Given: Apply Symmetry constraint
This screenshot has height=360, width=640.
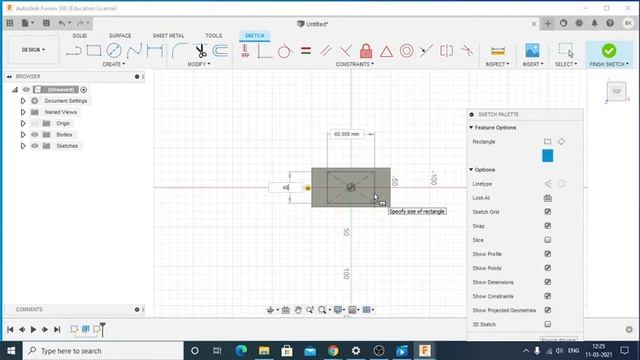Looking at the screenshot, I should click(447, 51).
